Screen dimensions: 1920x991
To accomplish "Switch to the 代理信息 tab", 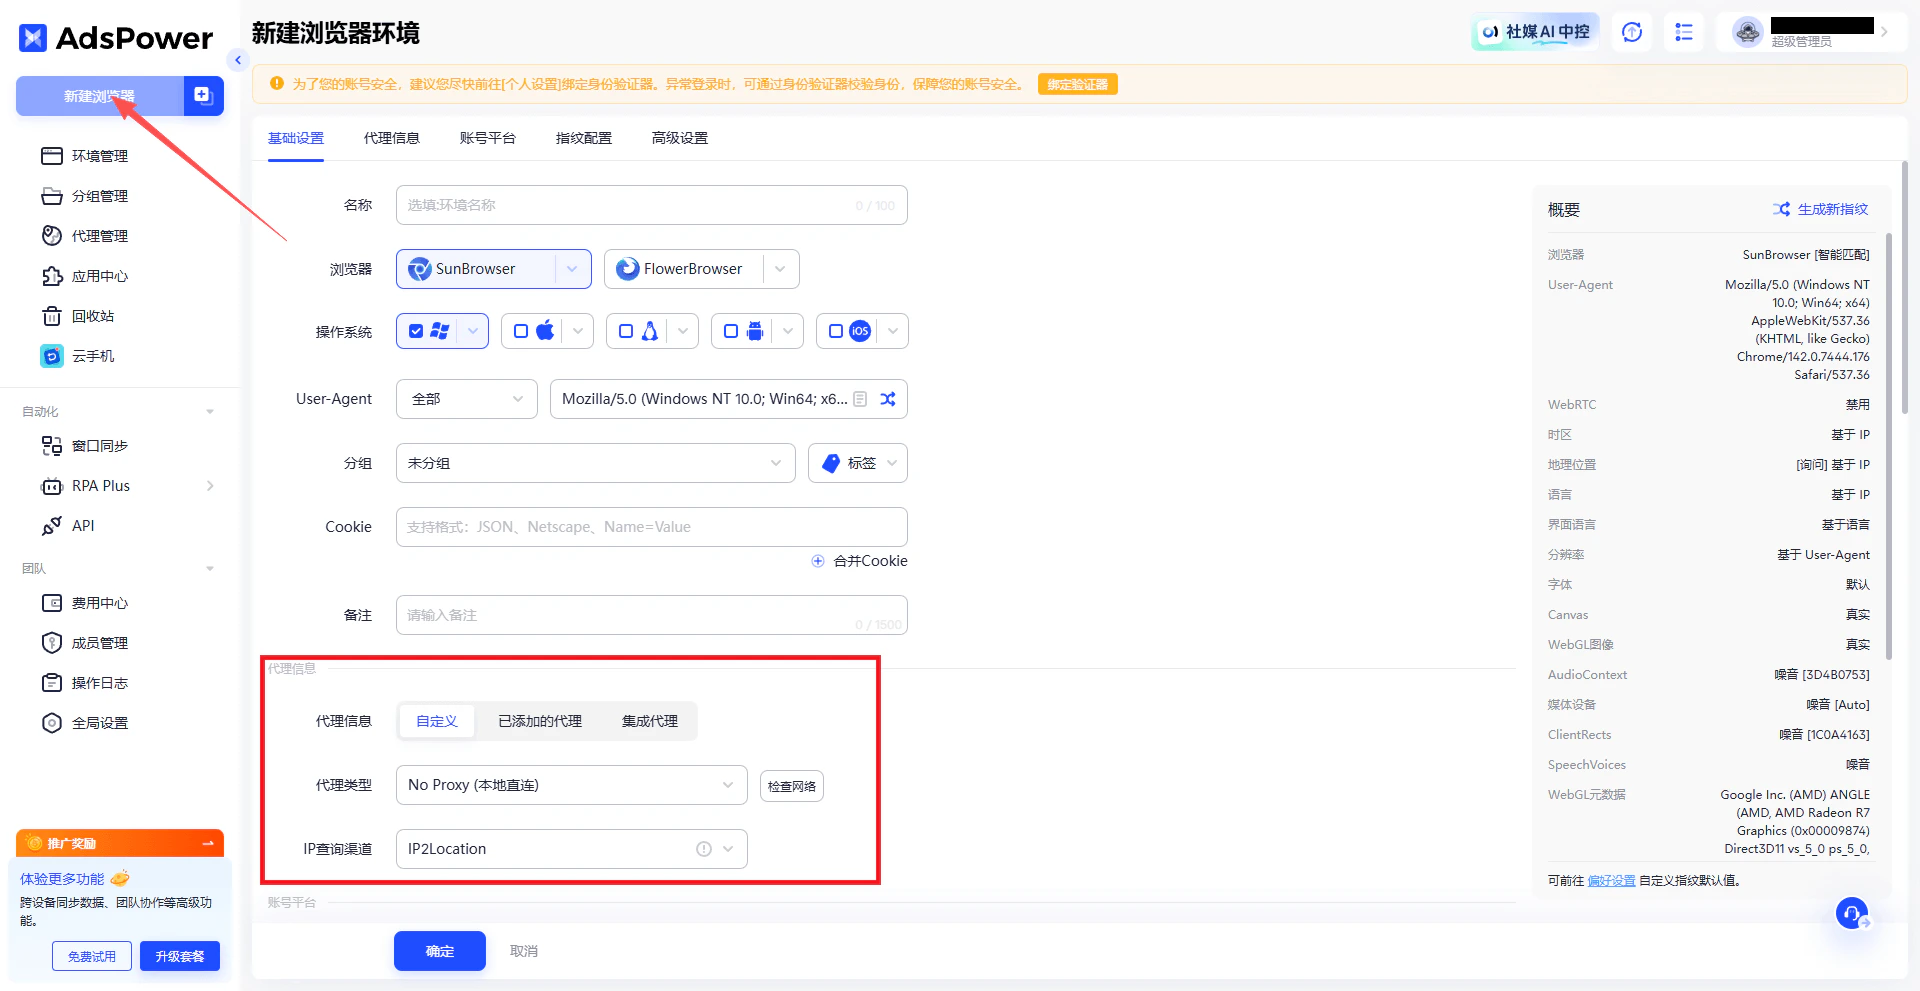I will 392,138.
